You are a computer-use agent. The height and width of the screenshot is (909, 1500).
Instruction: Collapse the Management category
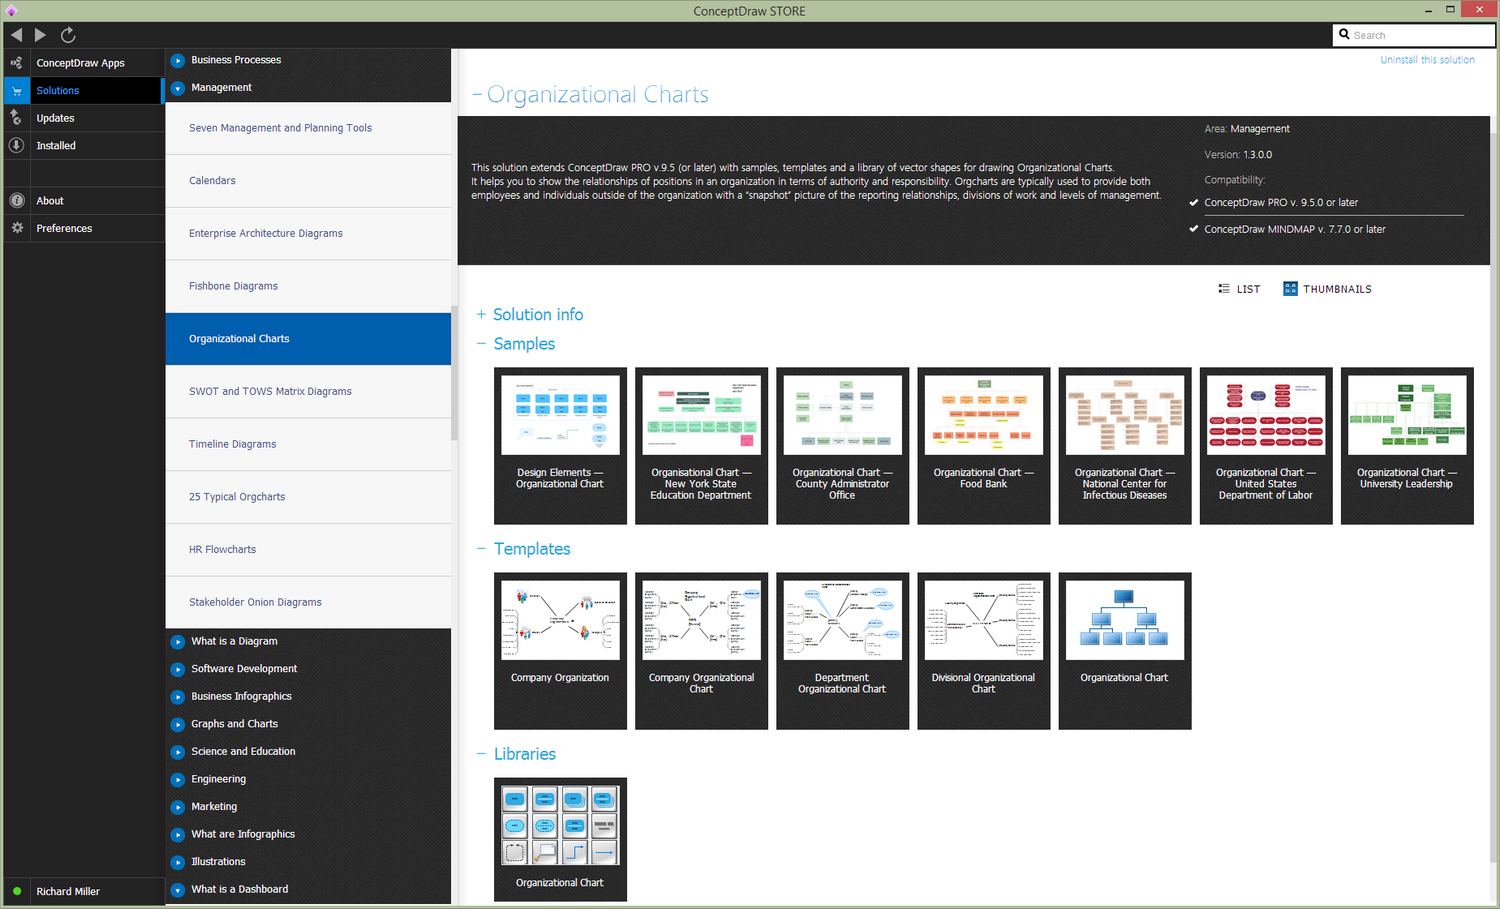[x=178, y=88]
